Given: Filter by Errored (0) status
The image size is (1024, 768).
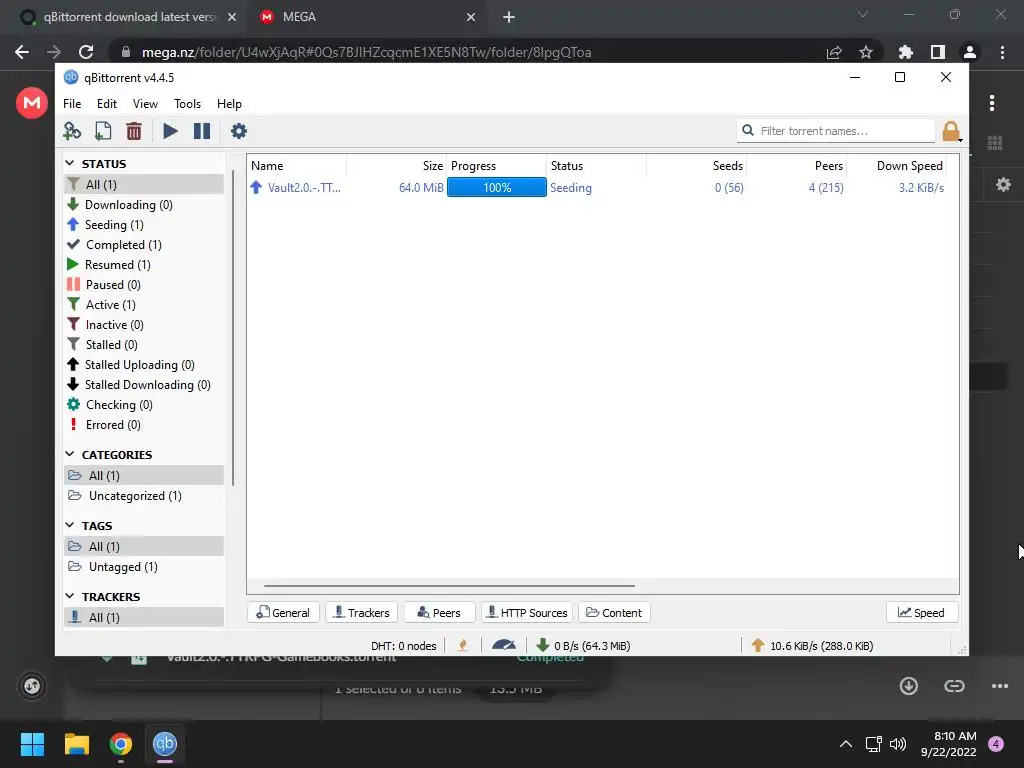Looking at the screenshot, I should [x=144, y=424].
